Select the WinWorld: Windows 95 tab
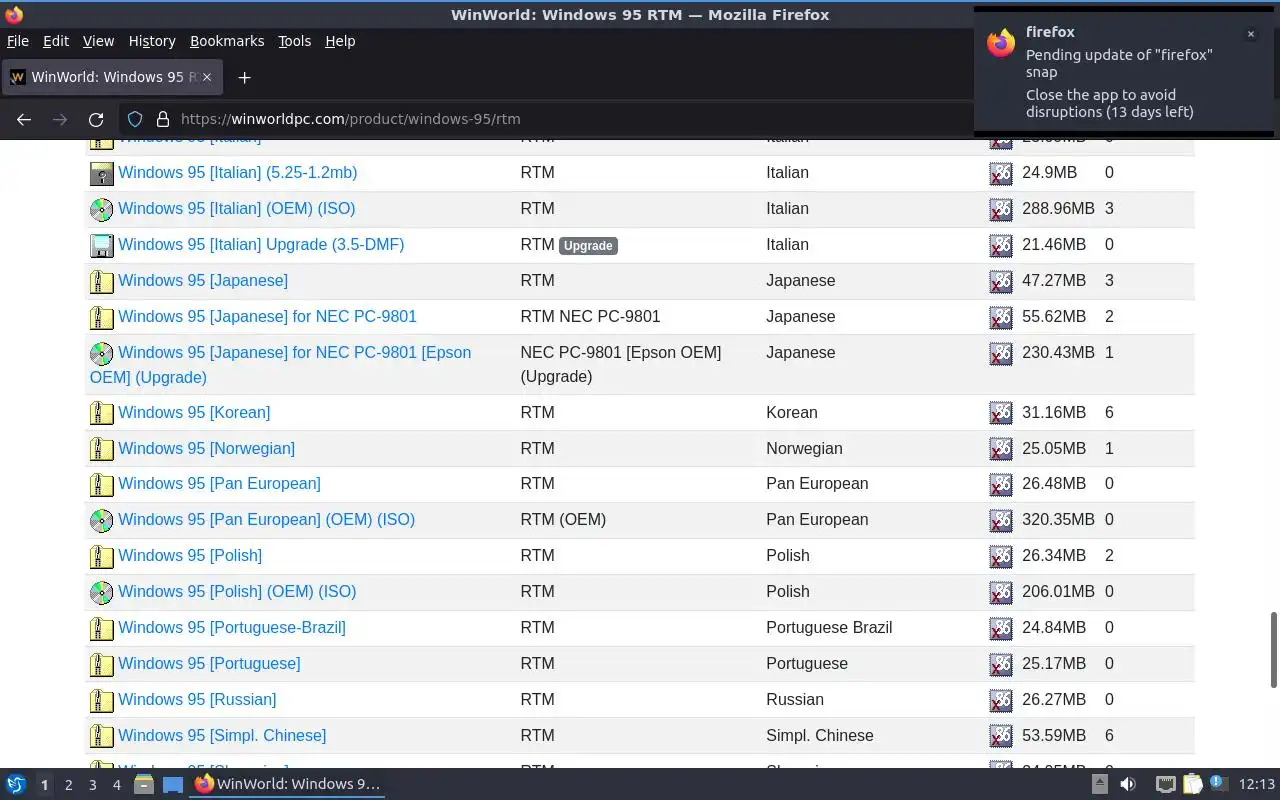 [112, 77]
